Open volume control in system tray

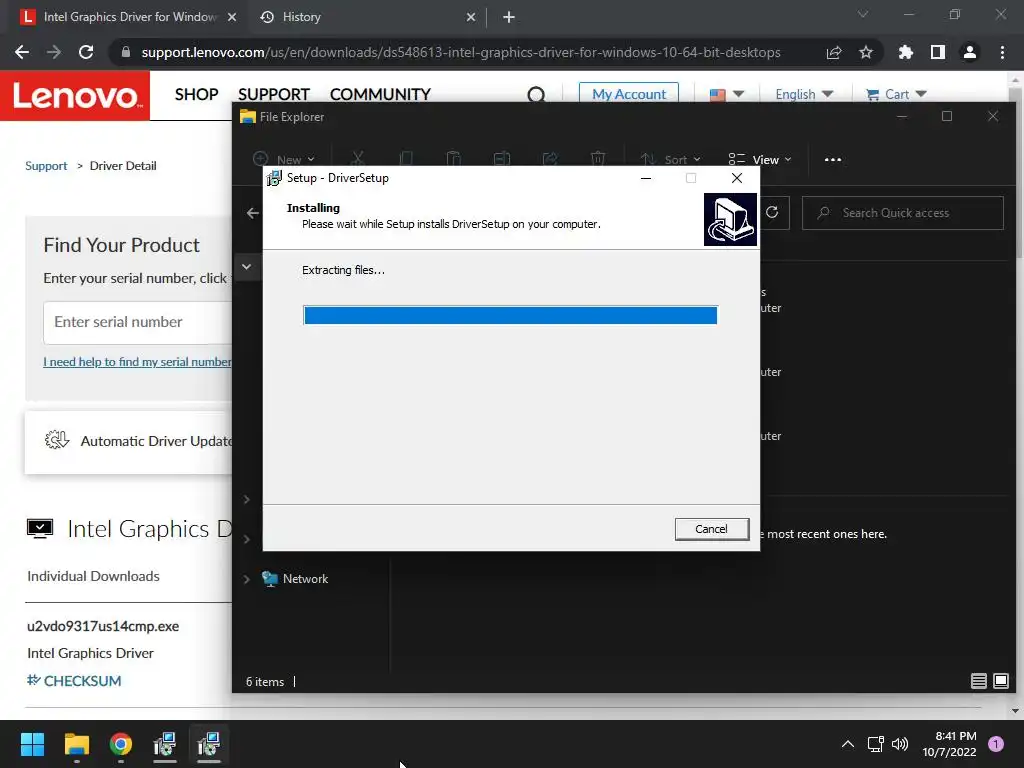tap(900, 744)
